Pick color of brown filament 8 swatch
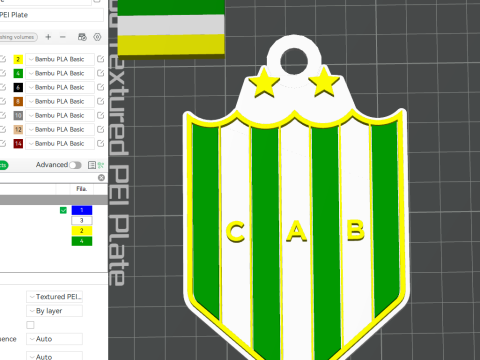The width and height of the screenshot is (480, 360). click(x=18, y=101)
